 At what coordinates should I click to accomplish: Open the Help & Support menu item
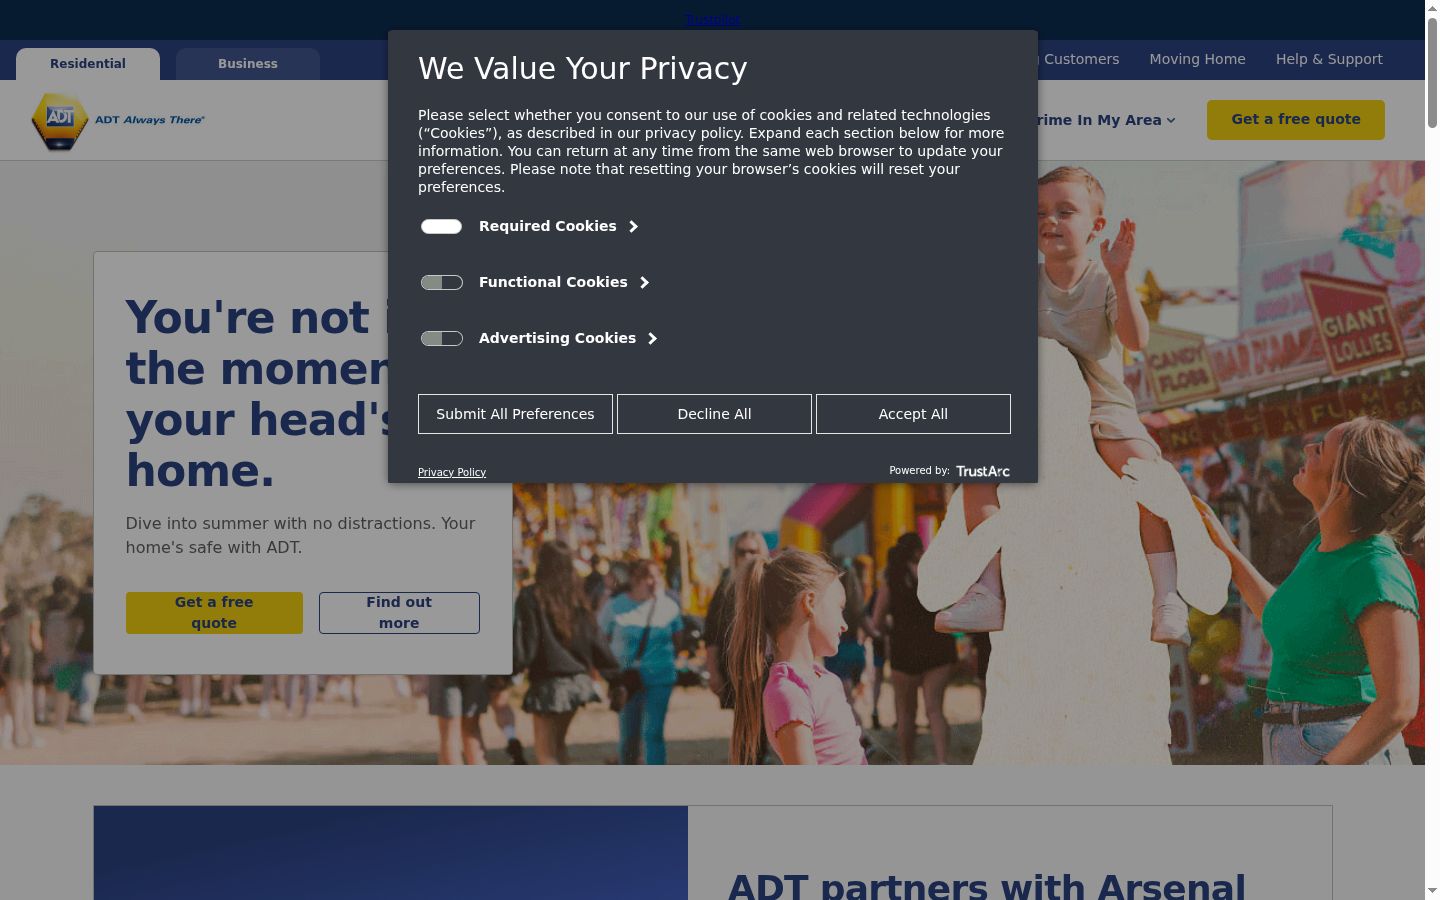click(1329, 59)
